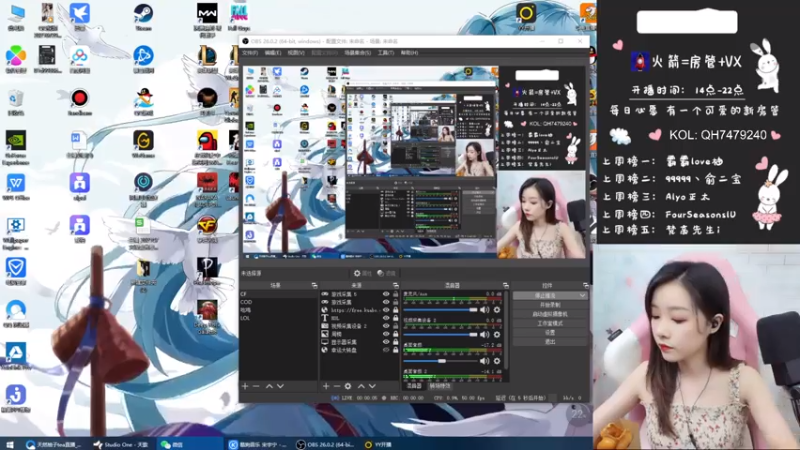This screenshot has height=450, width=800.
Task: Open the Windows Start button
Action: point(9,444)
